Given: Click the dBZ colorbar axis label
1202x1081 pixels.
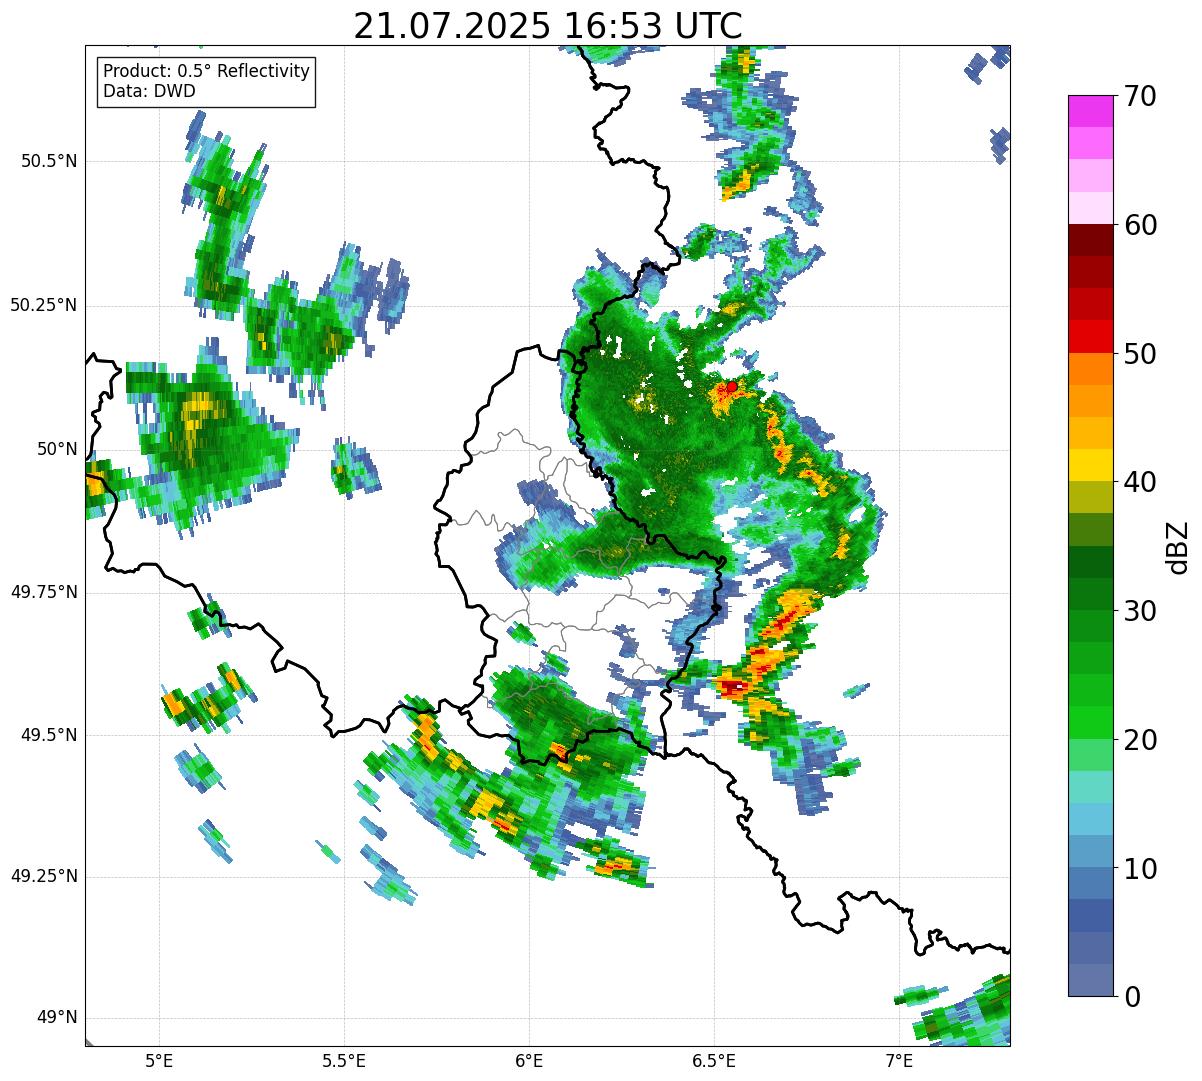Looking at the screenshot, I should [1178, 547].
